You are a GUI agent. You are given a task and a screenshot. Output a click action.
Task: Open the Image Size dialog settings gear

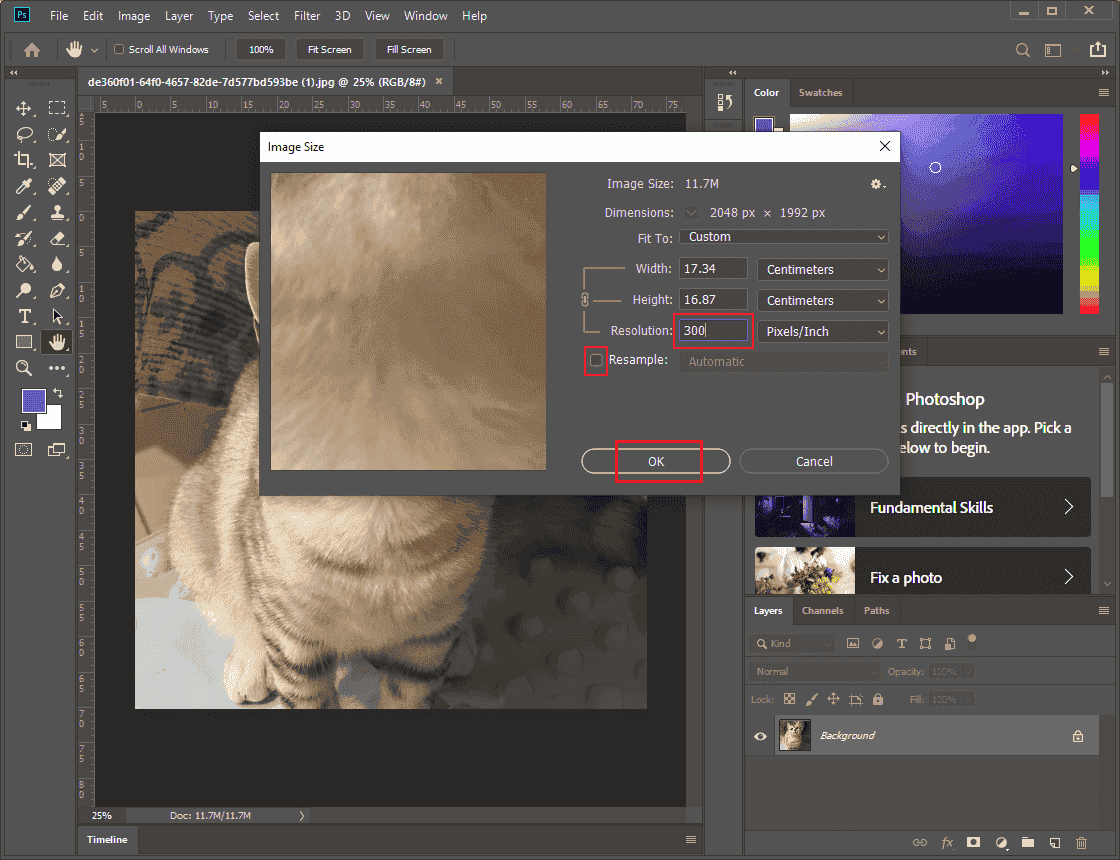tap(877, 184)
